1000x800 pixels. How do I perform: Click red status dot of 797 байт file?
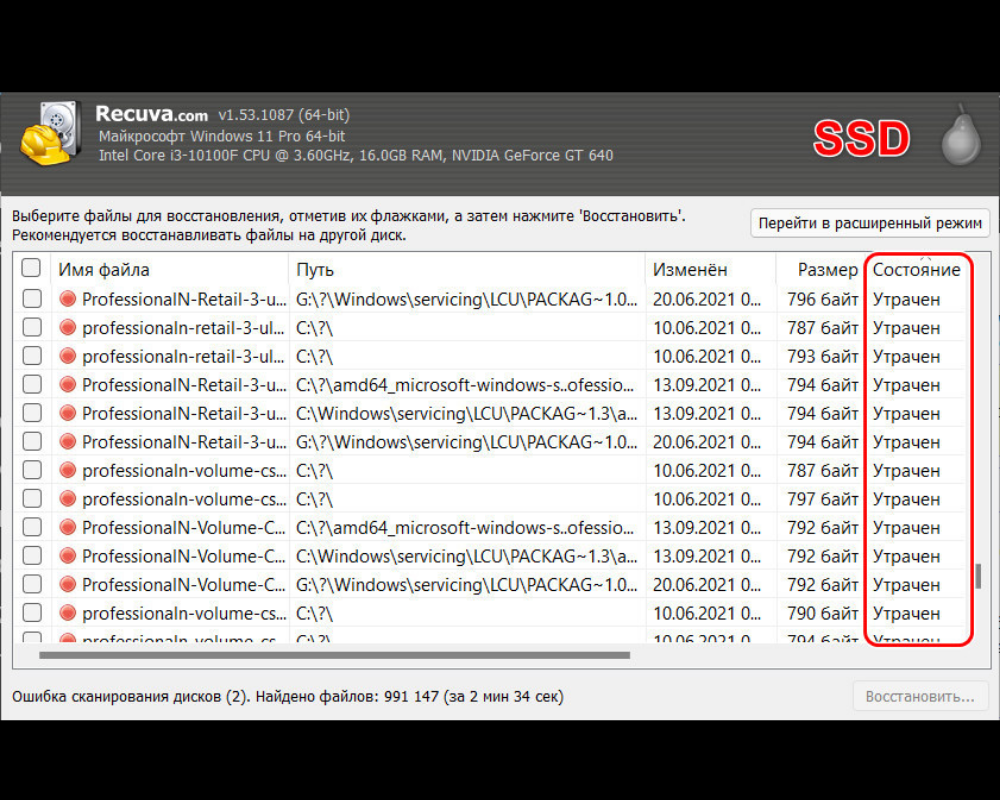pyautogui.click(x=68, y=499)
